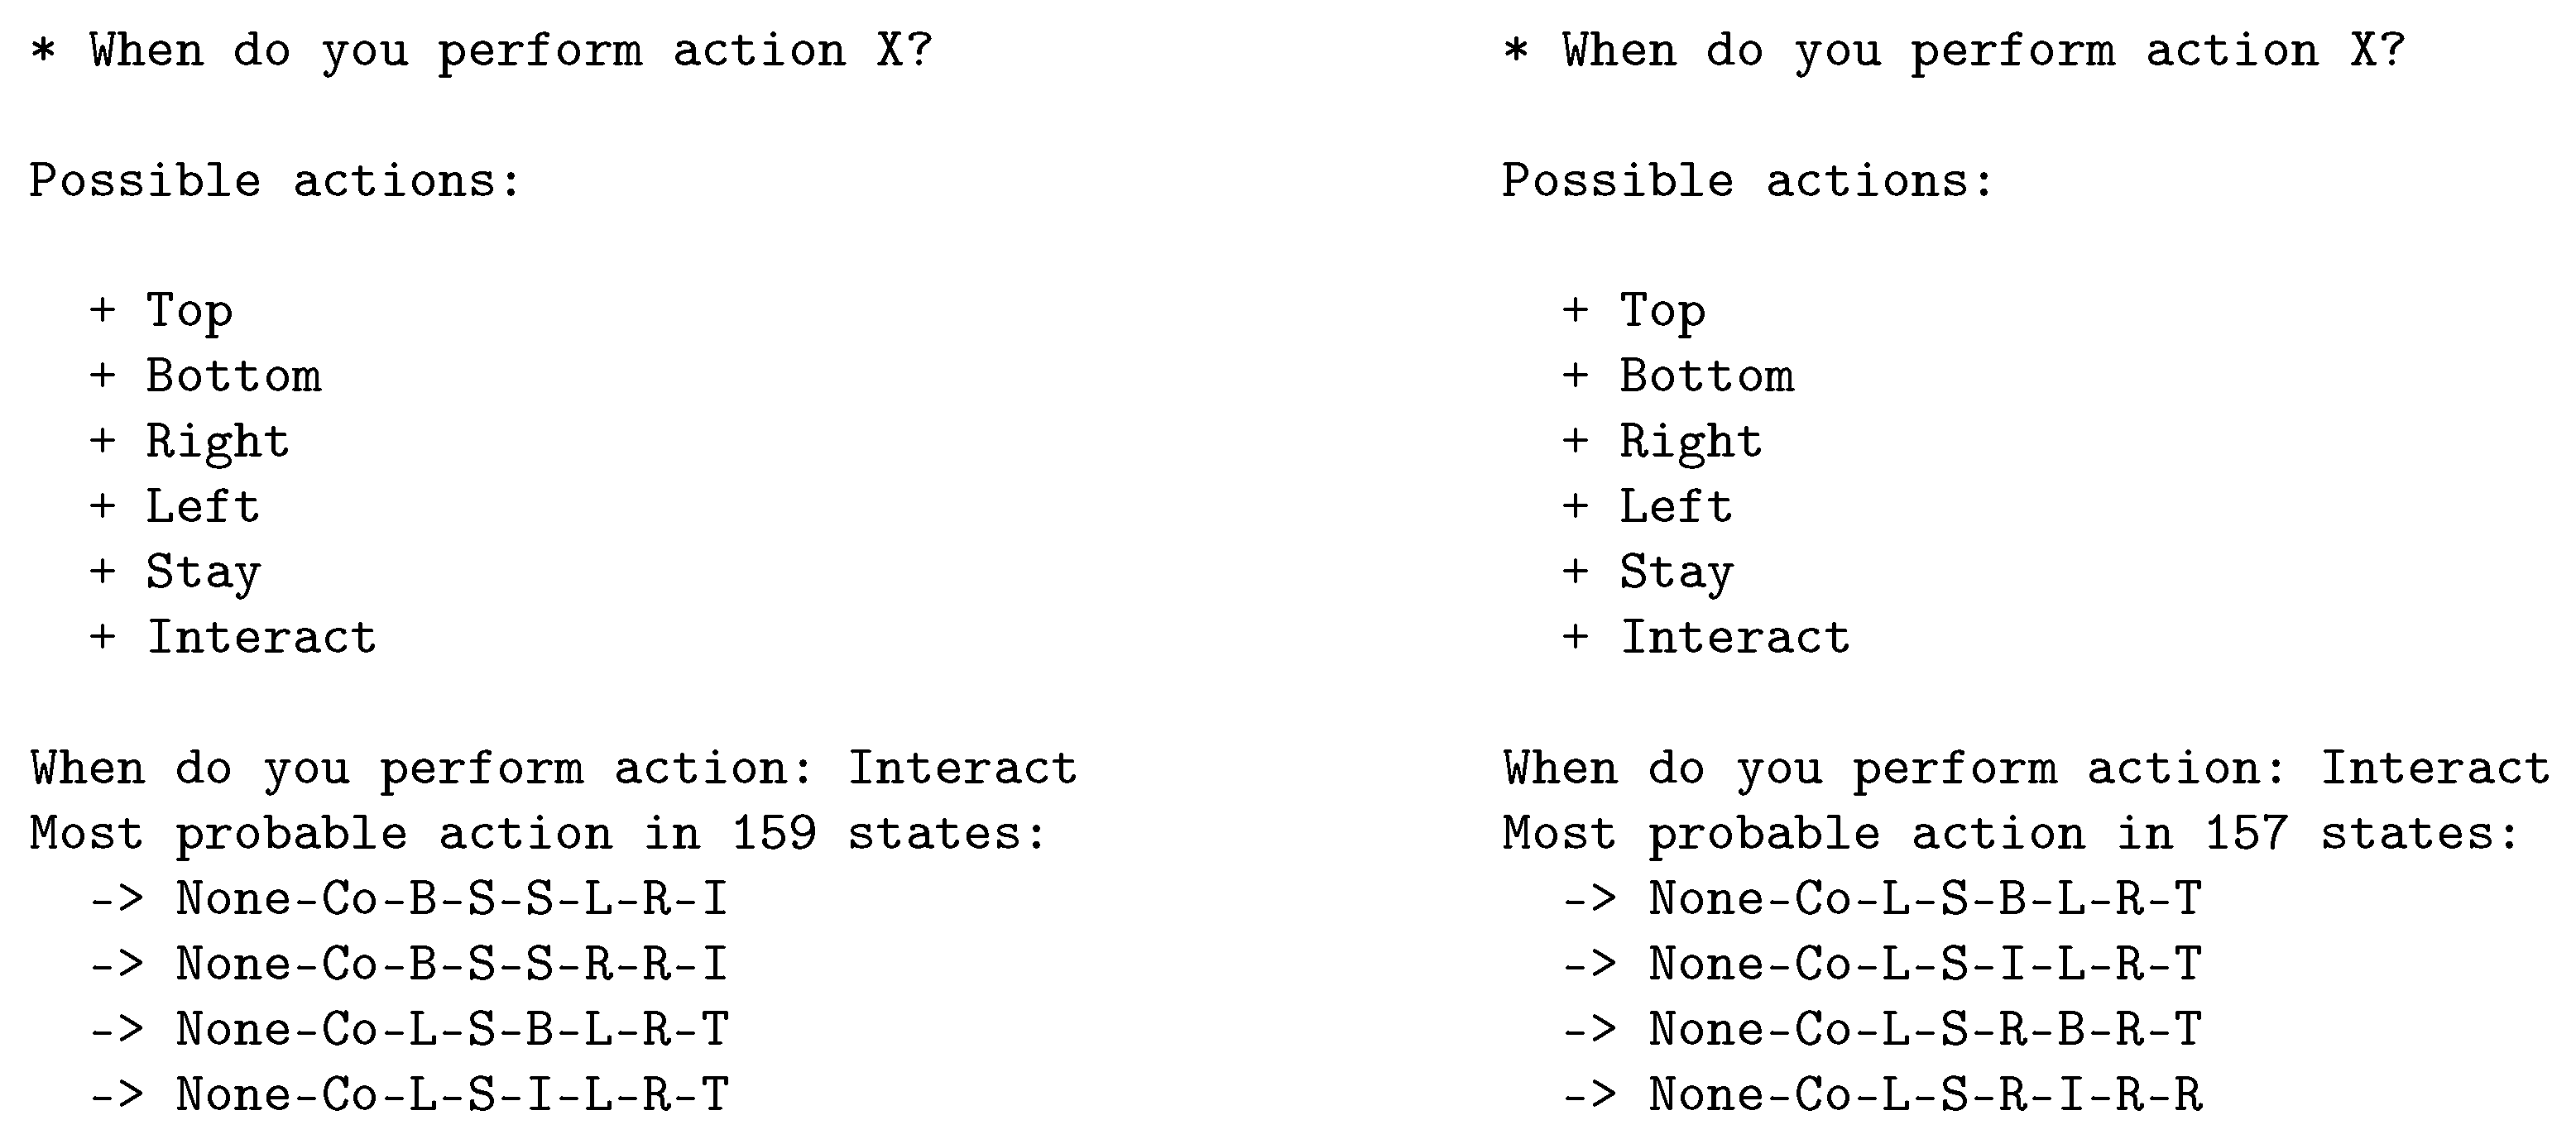Select Top in the right-hand action list
Screen dimensions: 2576x1144
[x=1662, y=311]
